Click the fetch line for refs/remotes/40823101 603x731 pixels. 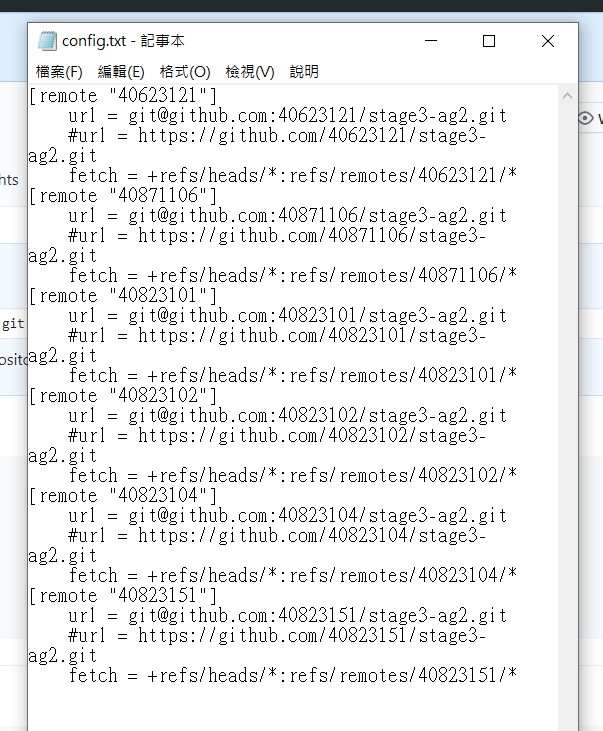click(293, 376)
